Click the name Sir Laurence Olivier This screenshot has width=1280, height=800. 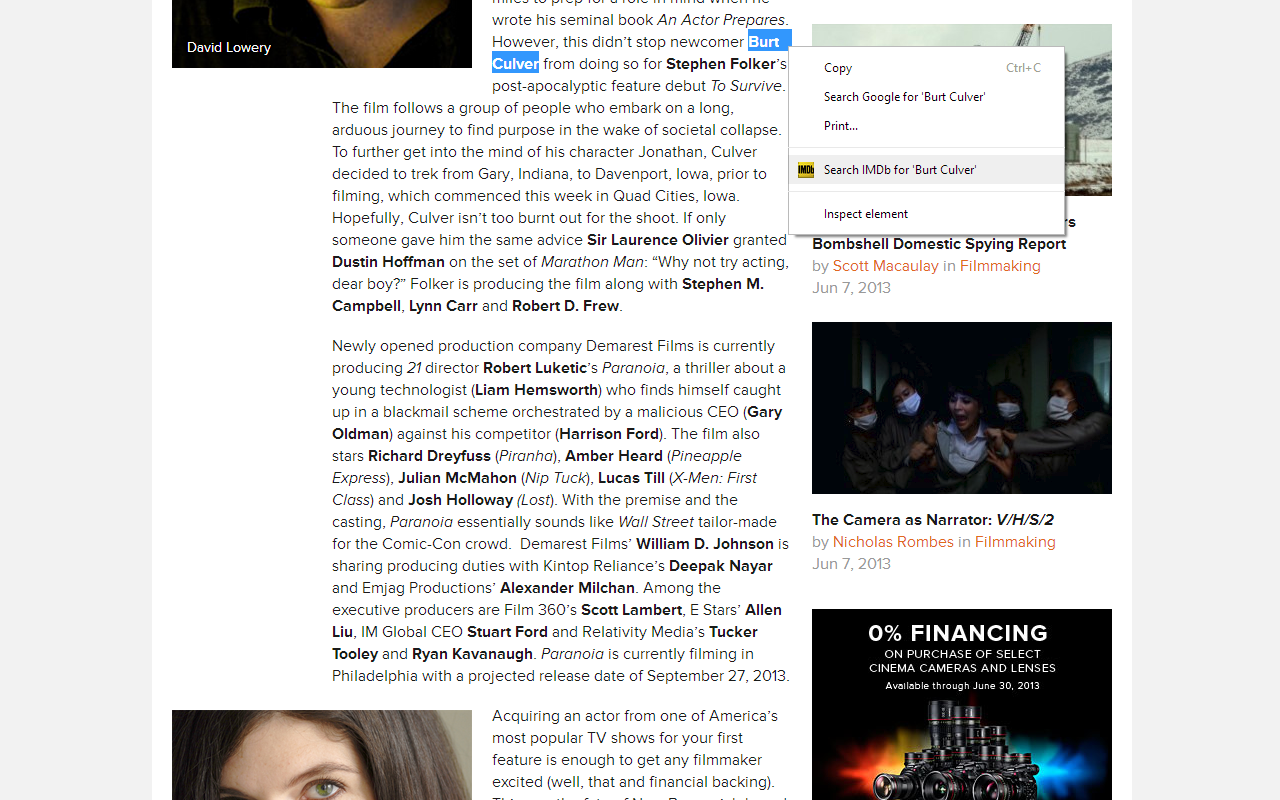pyautogui.click(x=657, y=240)
